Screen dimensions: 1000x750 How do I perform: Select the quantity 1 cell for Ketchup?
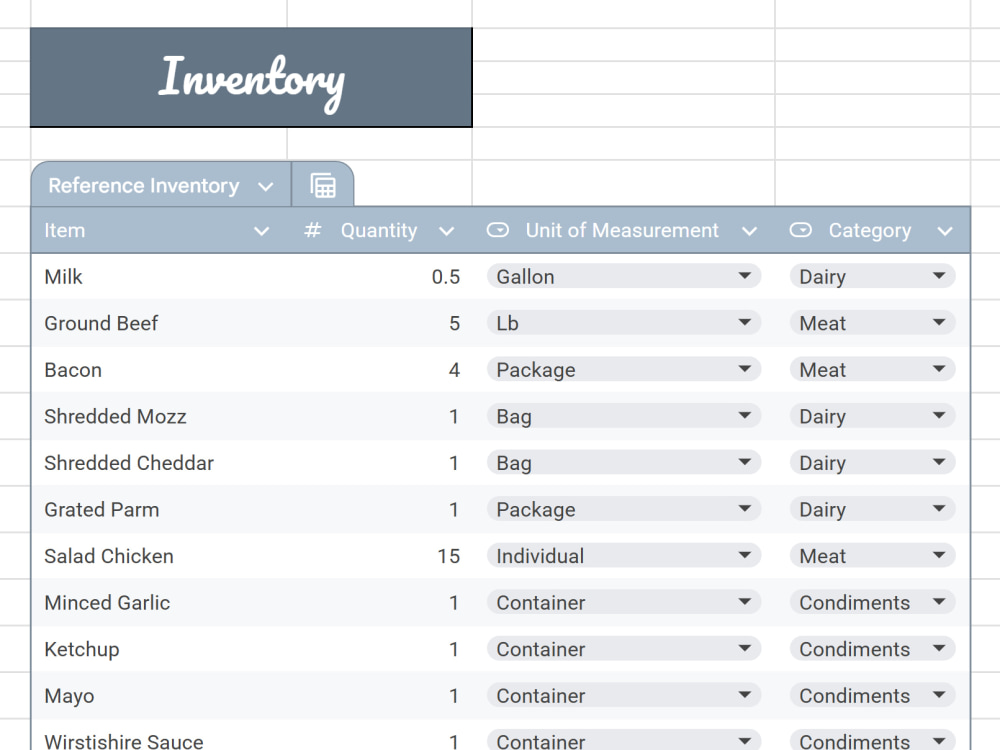click(x=379, y=649)
